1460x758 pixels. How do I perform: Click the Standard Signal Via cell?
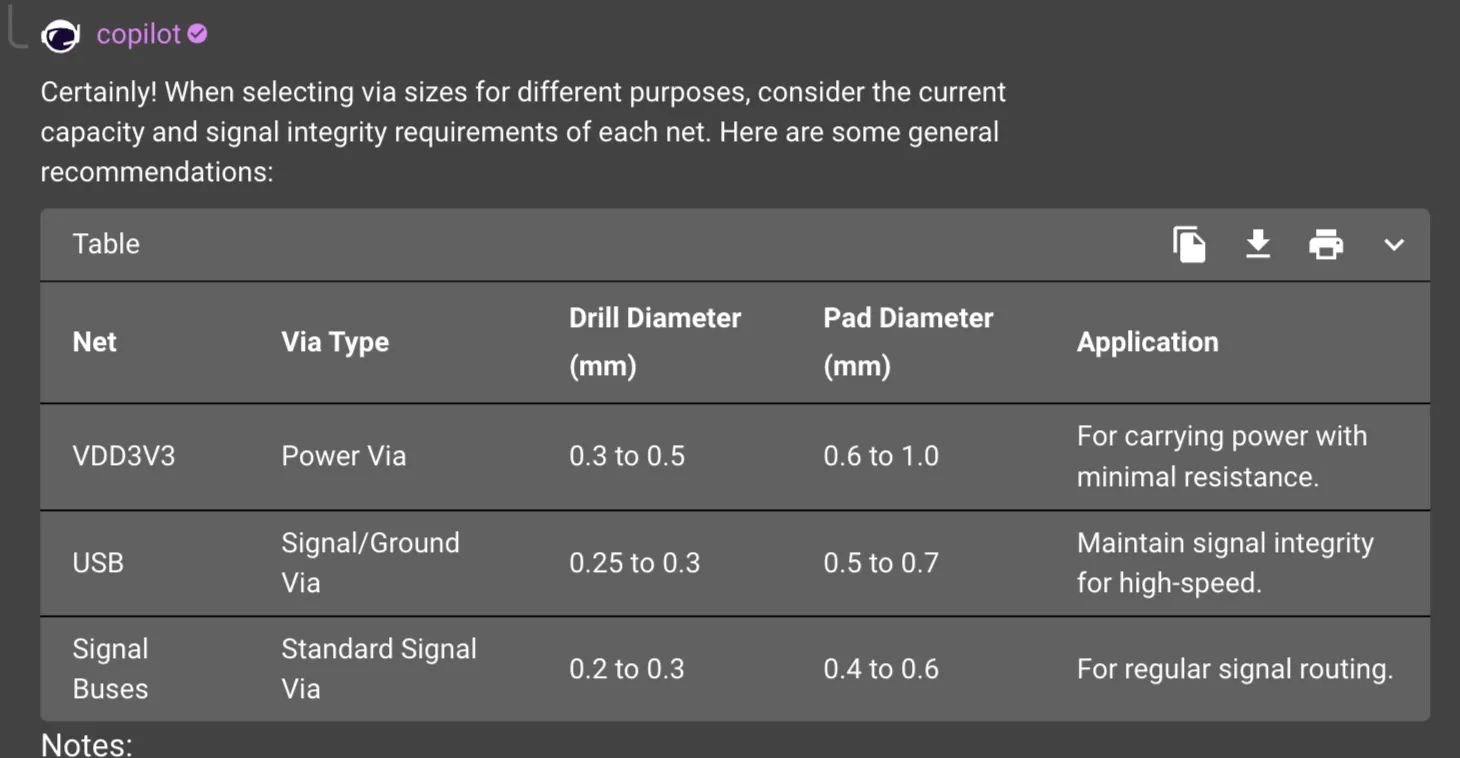tap(378, 669)
